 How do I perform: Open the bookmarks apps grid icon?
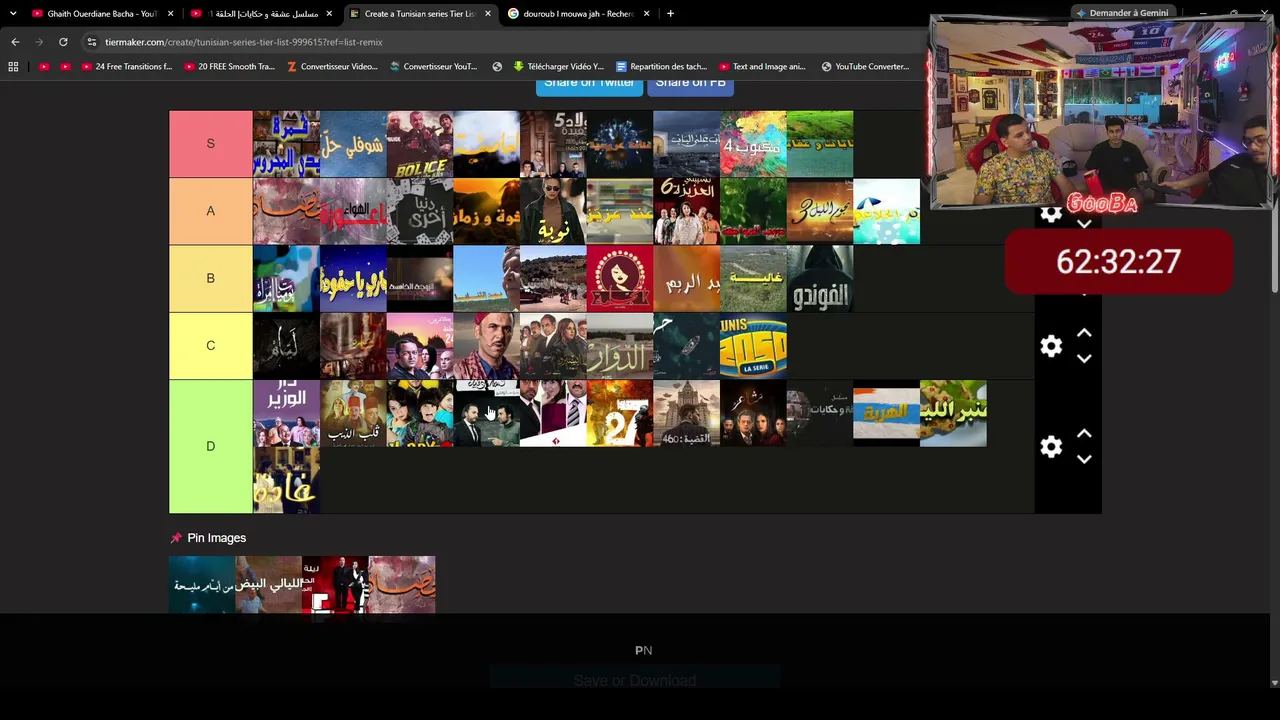tap(13, 67)
